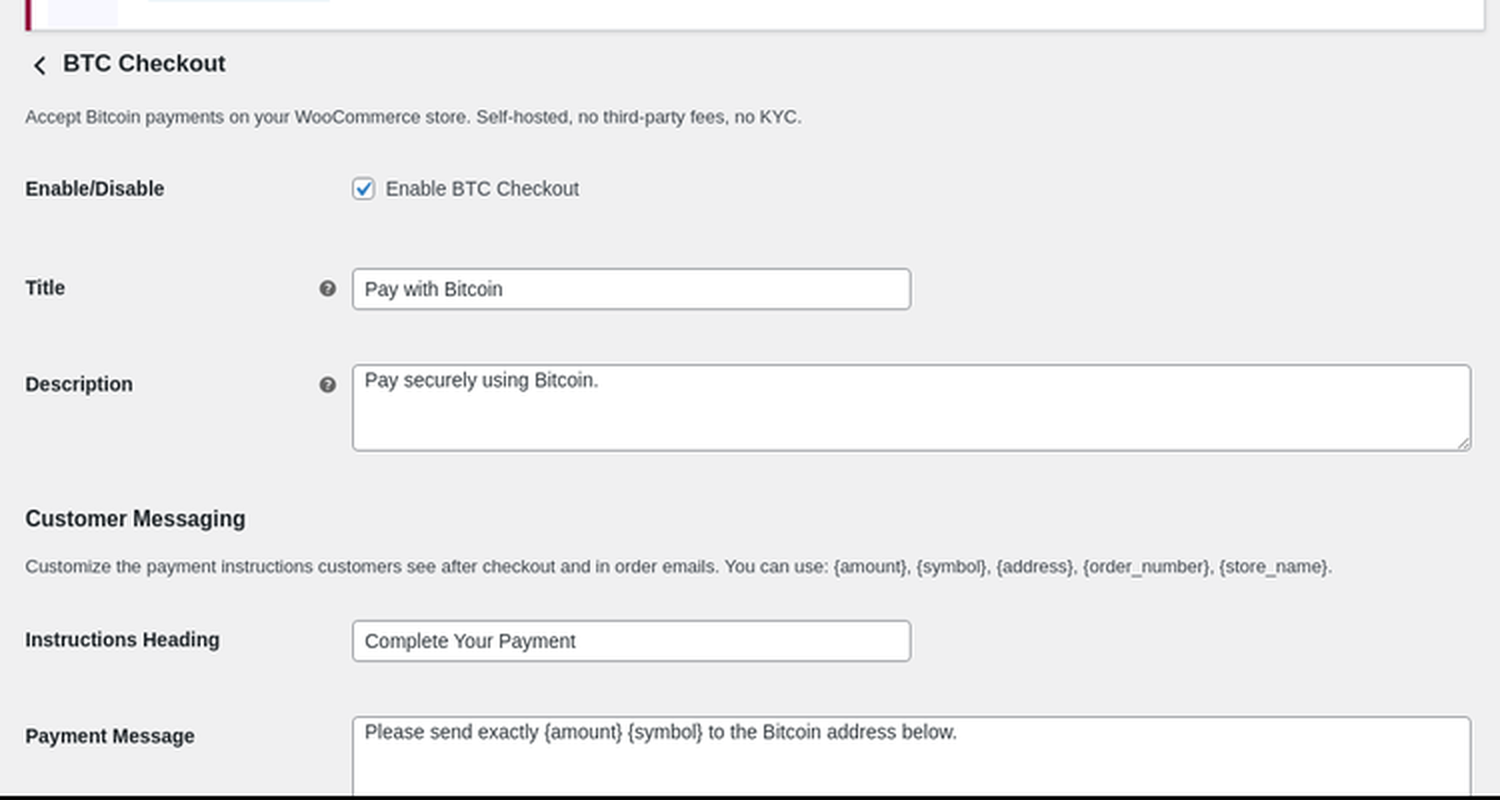
Task: Focus the Instructions Heading input
Action: 630,640
